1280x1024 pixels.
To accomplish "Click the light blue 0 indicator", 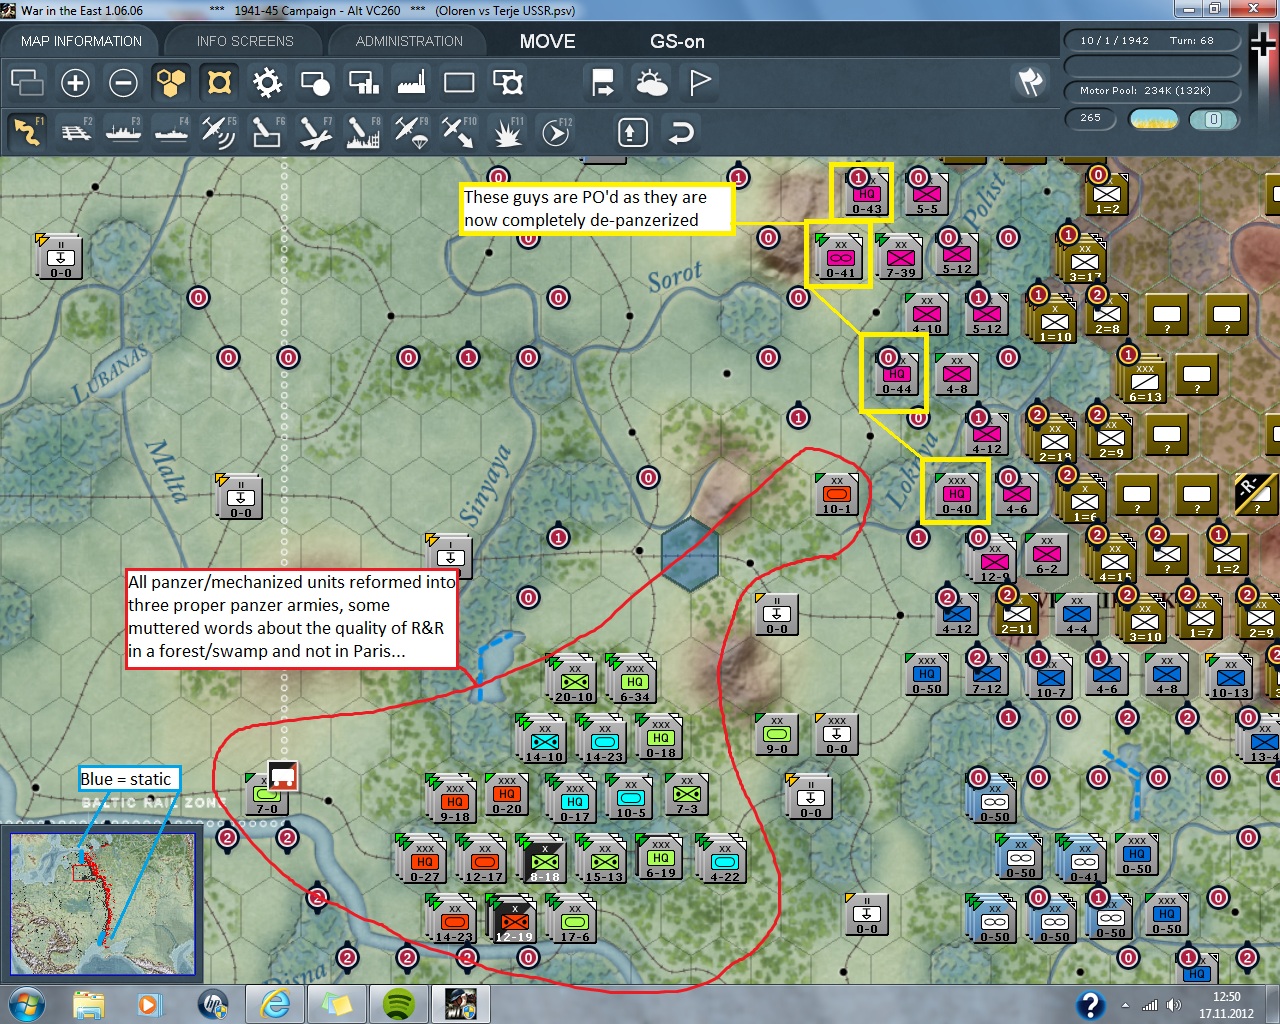I will (1214, 119).
